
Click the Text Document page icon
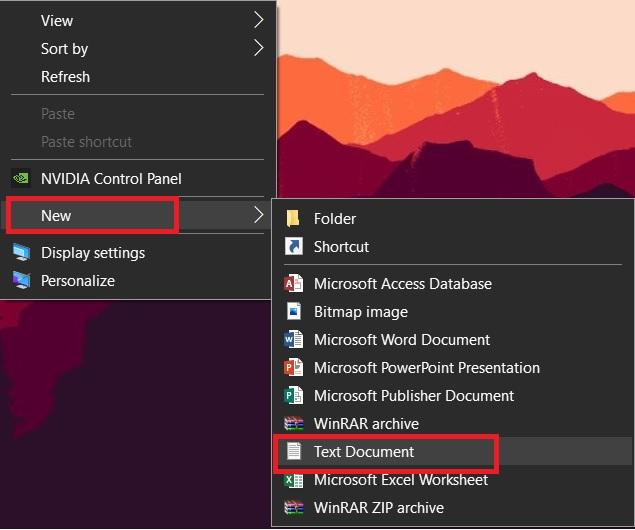294,451
